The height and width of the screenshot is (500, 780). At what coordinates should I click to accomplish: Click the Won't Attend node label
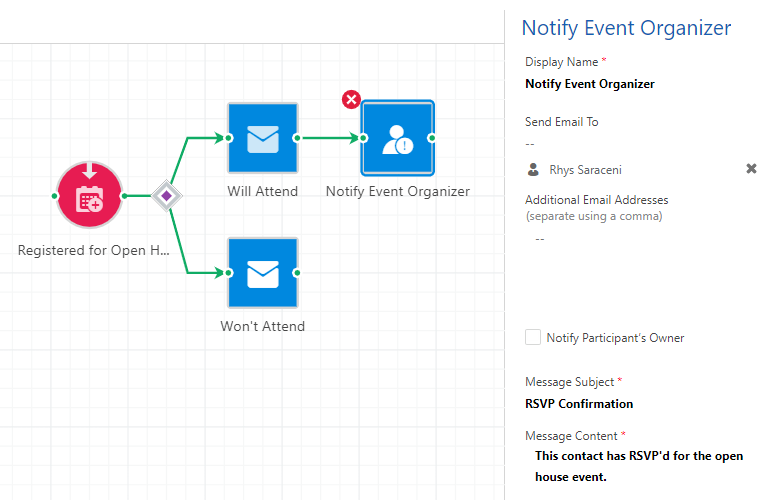point(263,326)
